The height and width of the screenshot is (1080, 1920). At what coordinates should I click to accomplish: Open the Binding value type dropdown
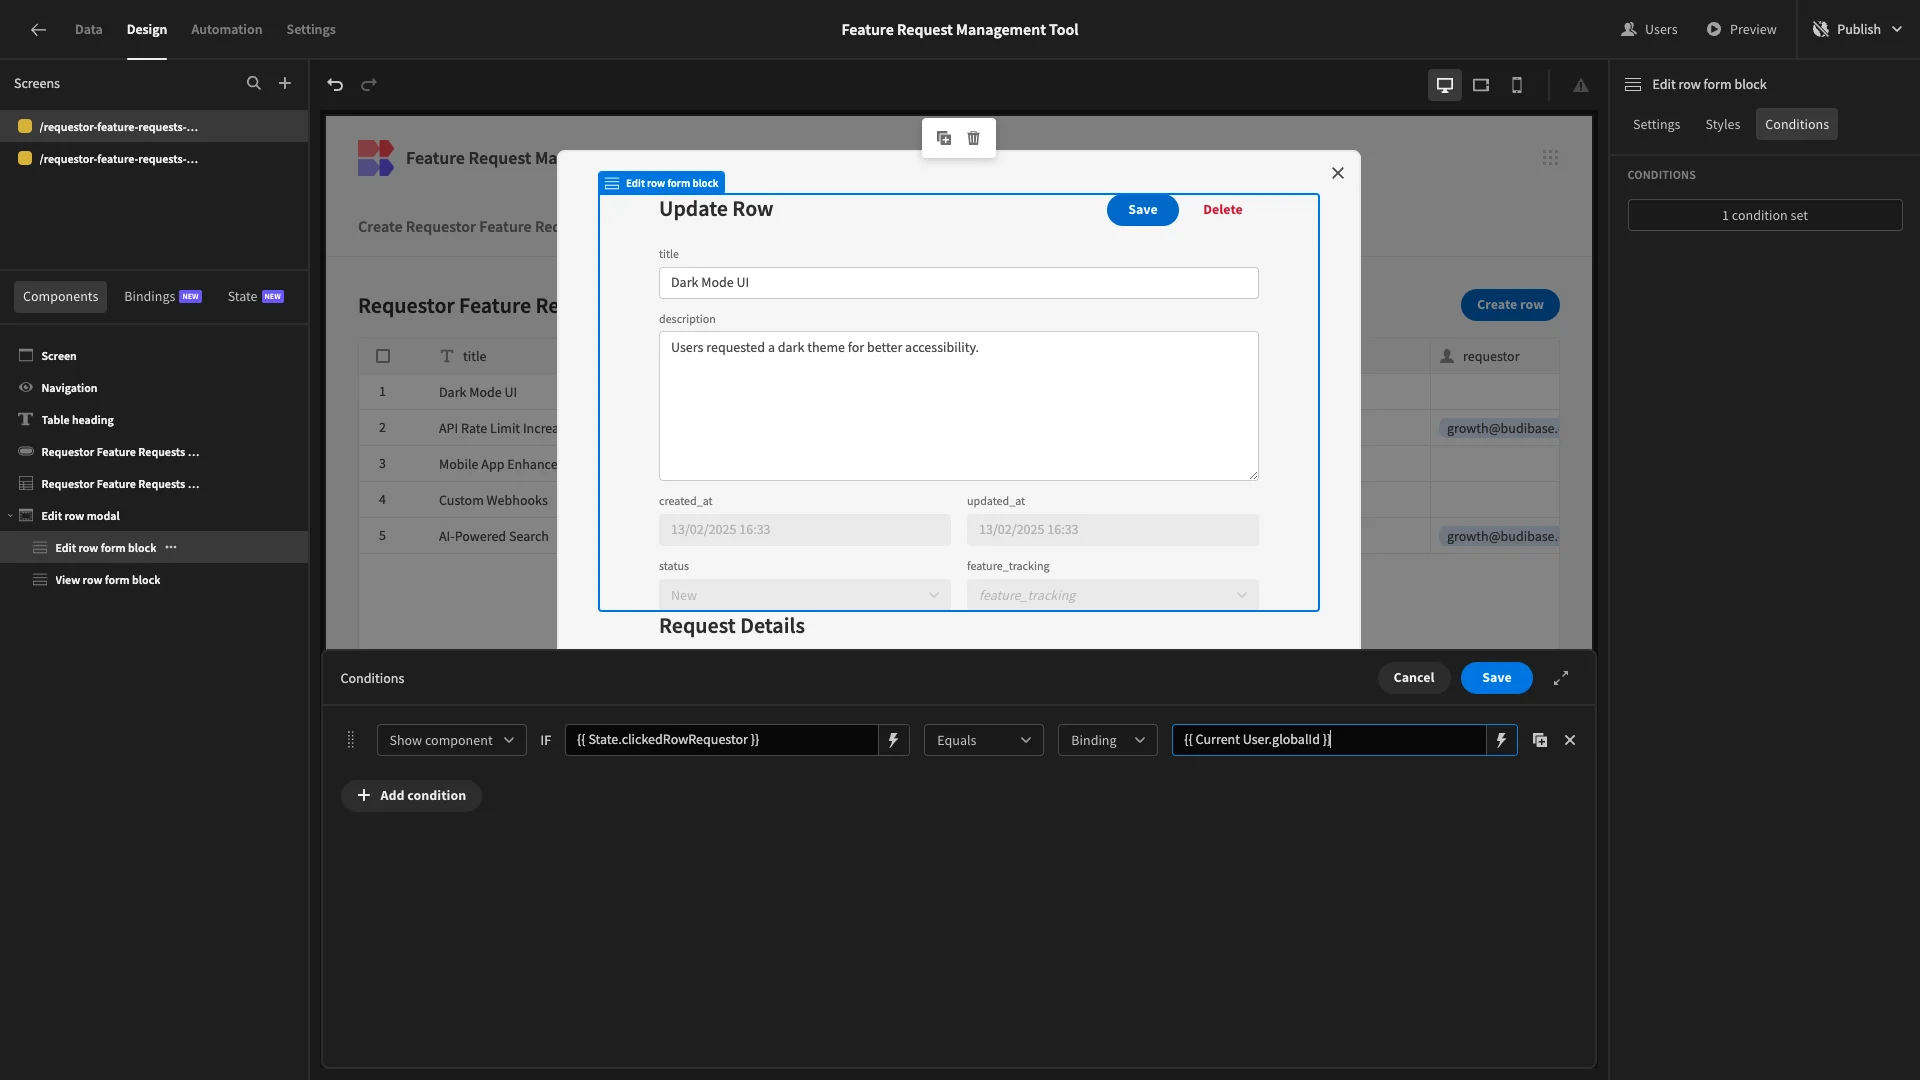pyautogui.click(x=1108, y=740)
